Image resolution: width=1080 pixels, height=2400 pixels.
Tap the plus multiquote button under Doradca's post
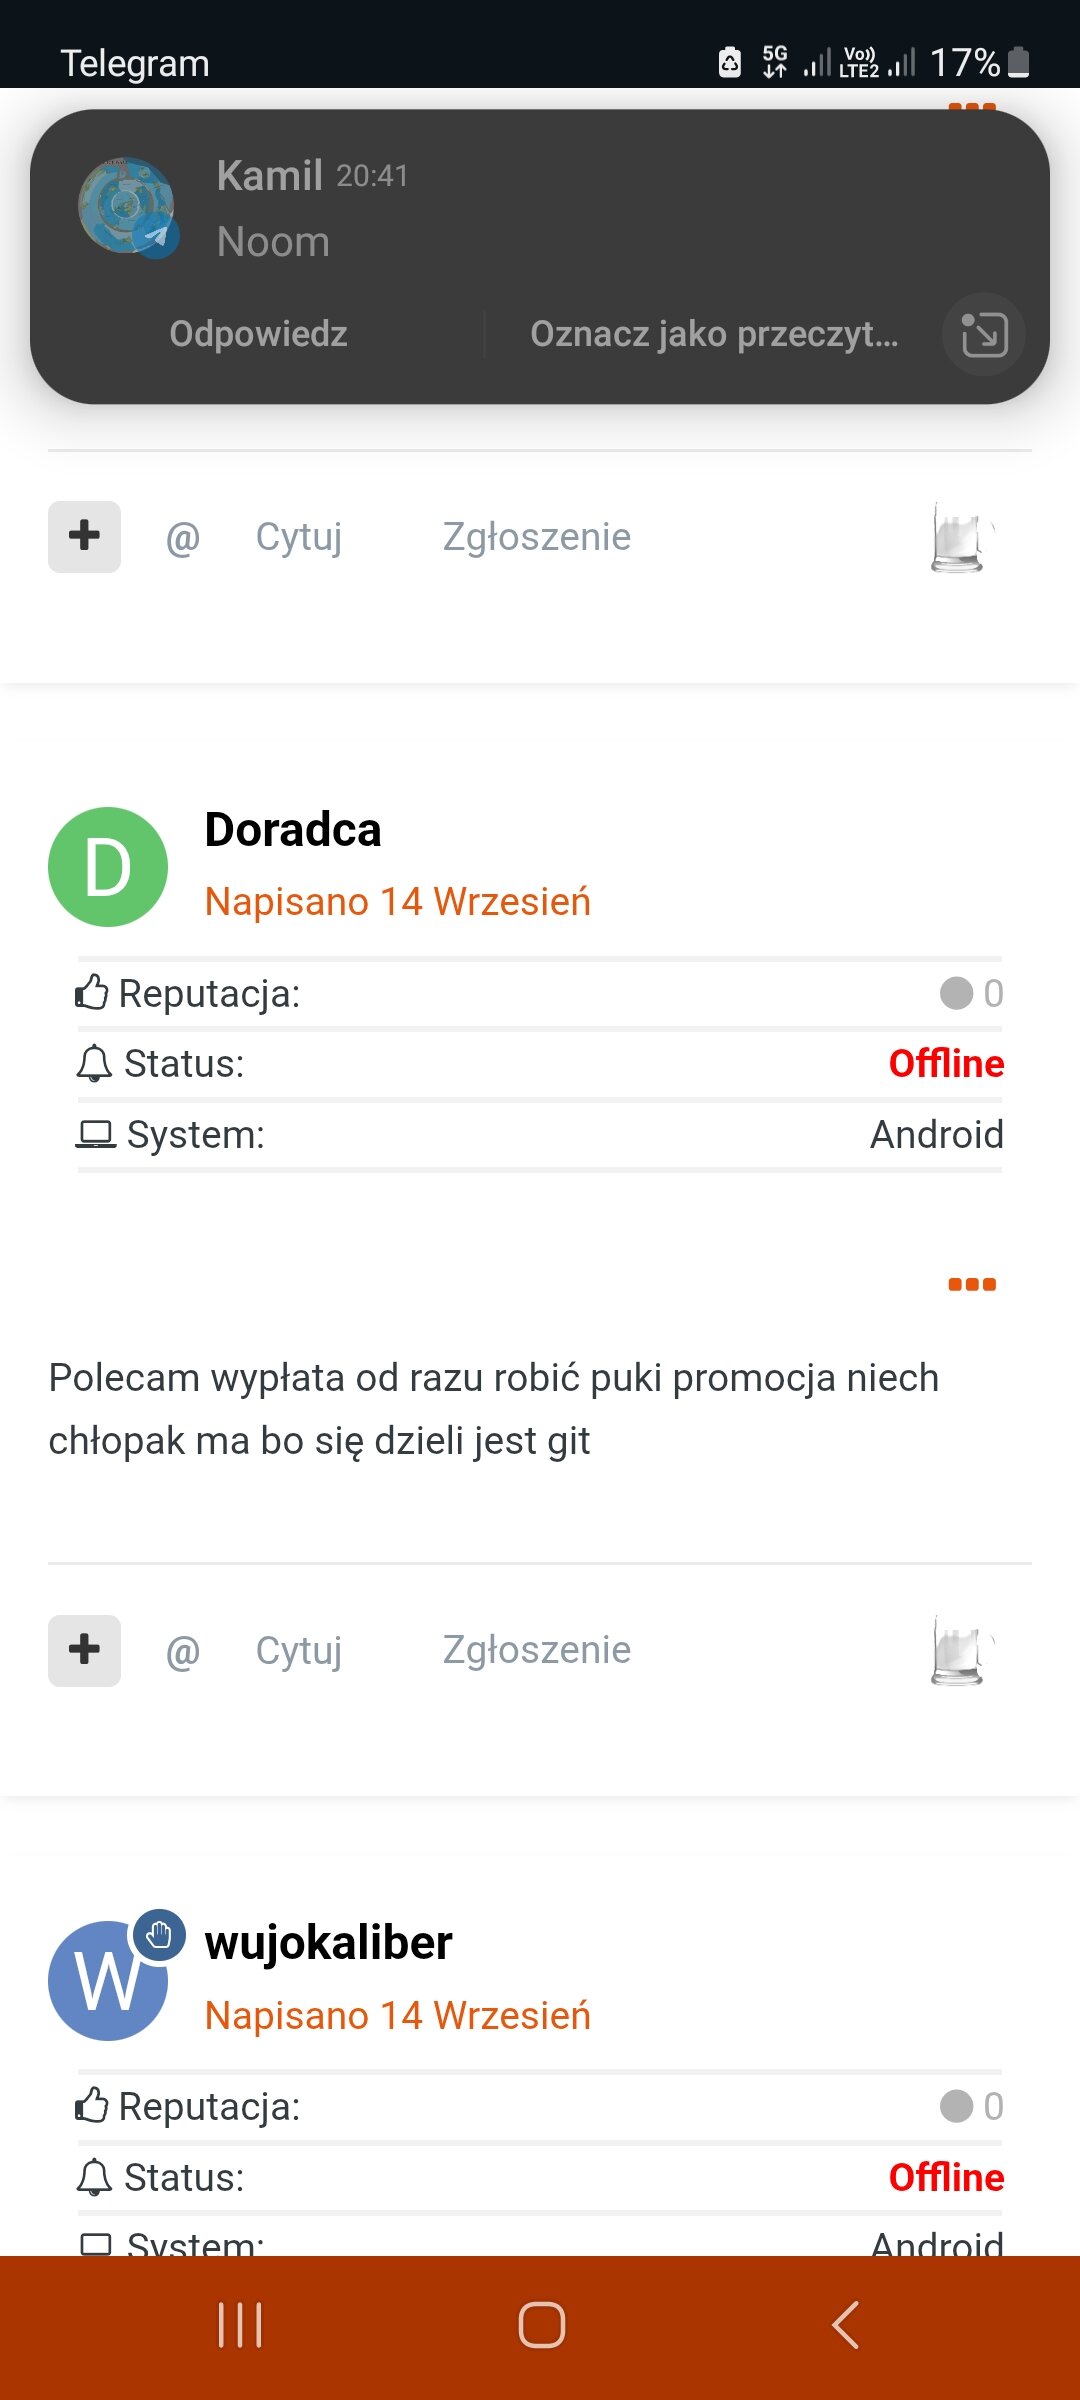pyautogui.click(x=84, y=1651)
